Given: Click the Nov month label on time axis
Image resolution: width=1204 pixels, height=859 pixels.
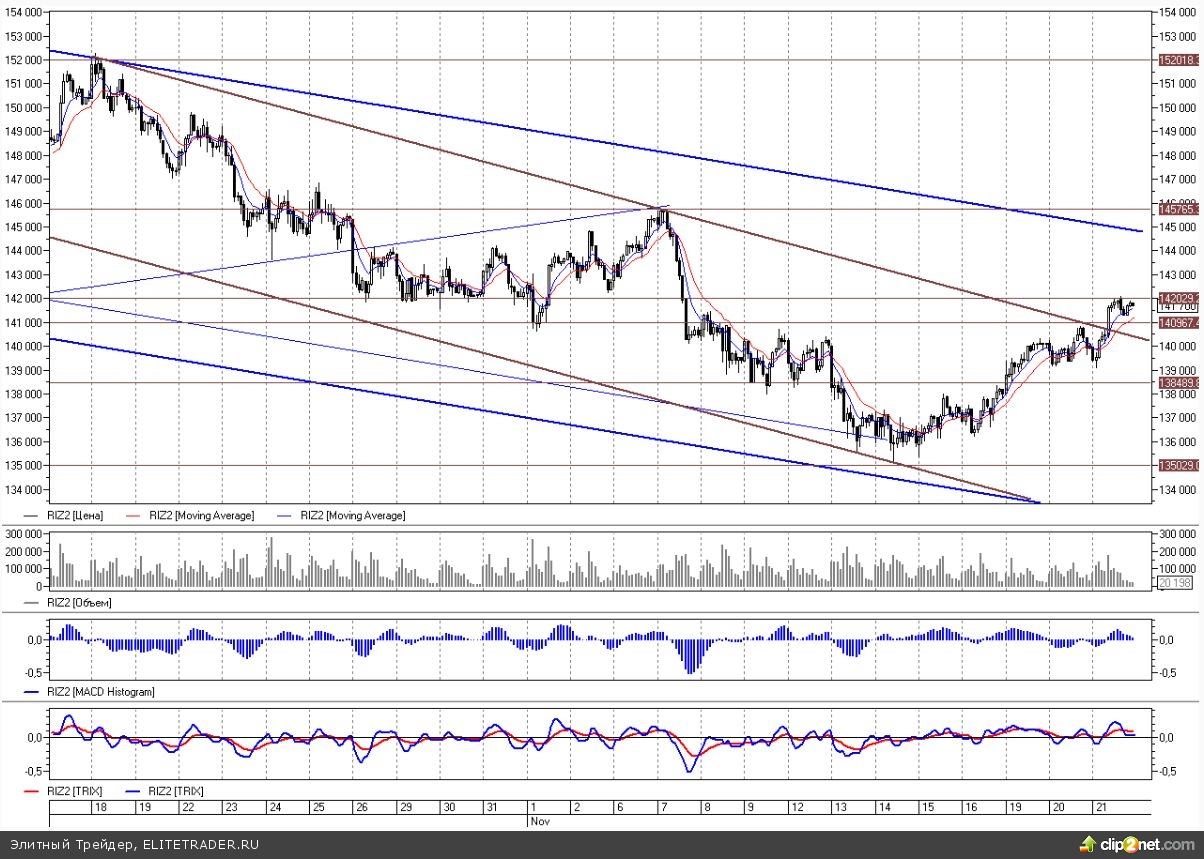Looking at the screenshot, I should tap(537, 820).
